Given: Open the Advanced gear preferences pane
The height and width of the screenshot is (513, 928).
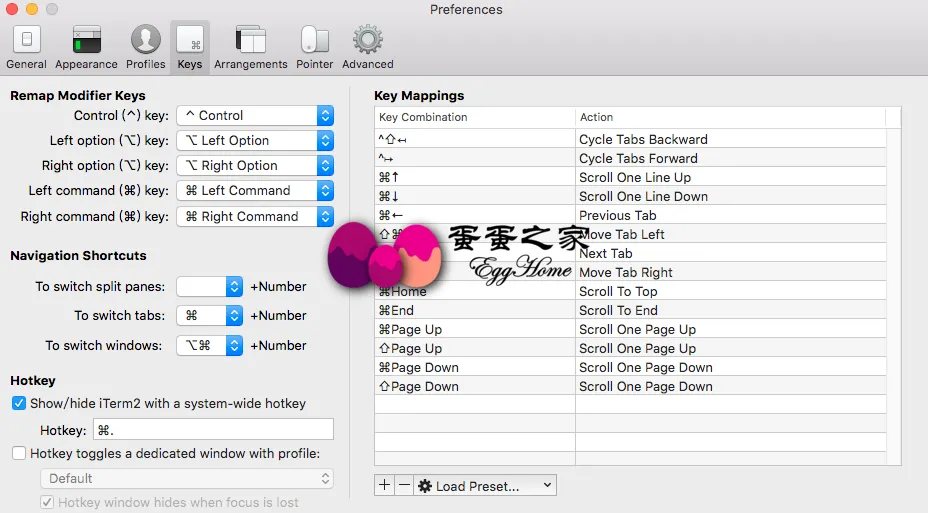Looking at the screenshot, I should [x=368, y=47].
